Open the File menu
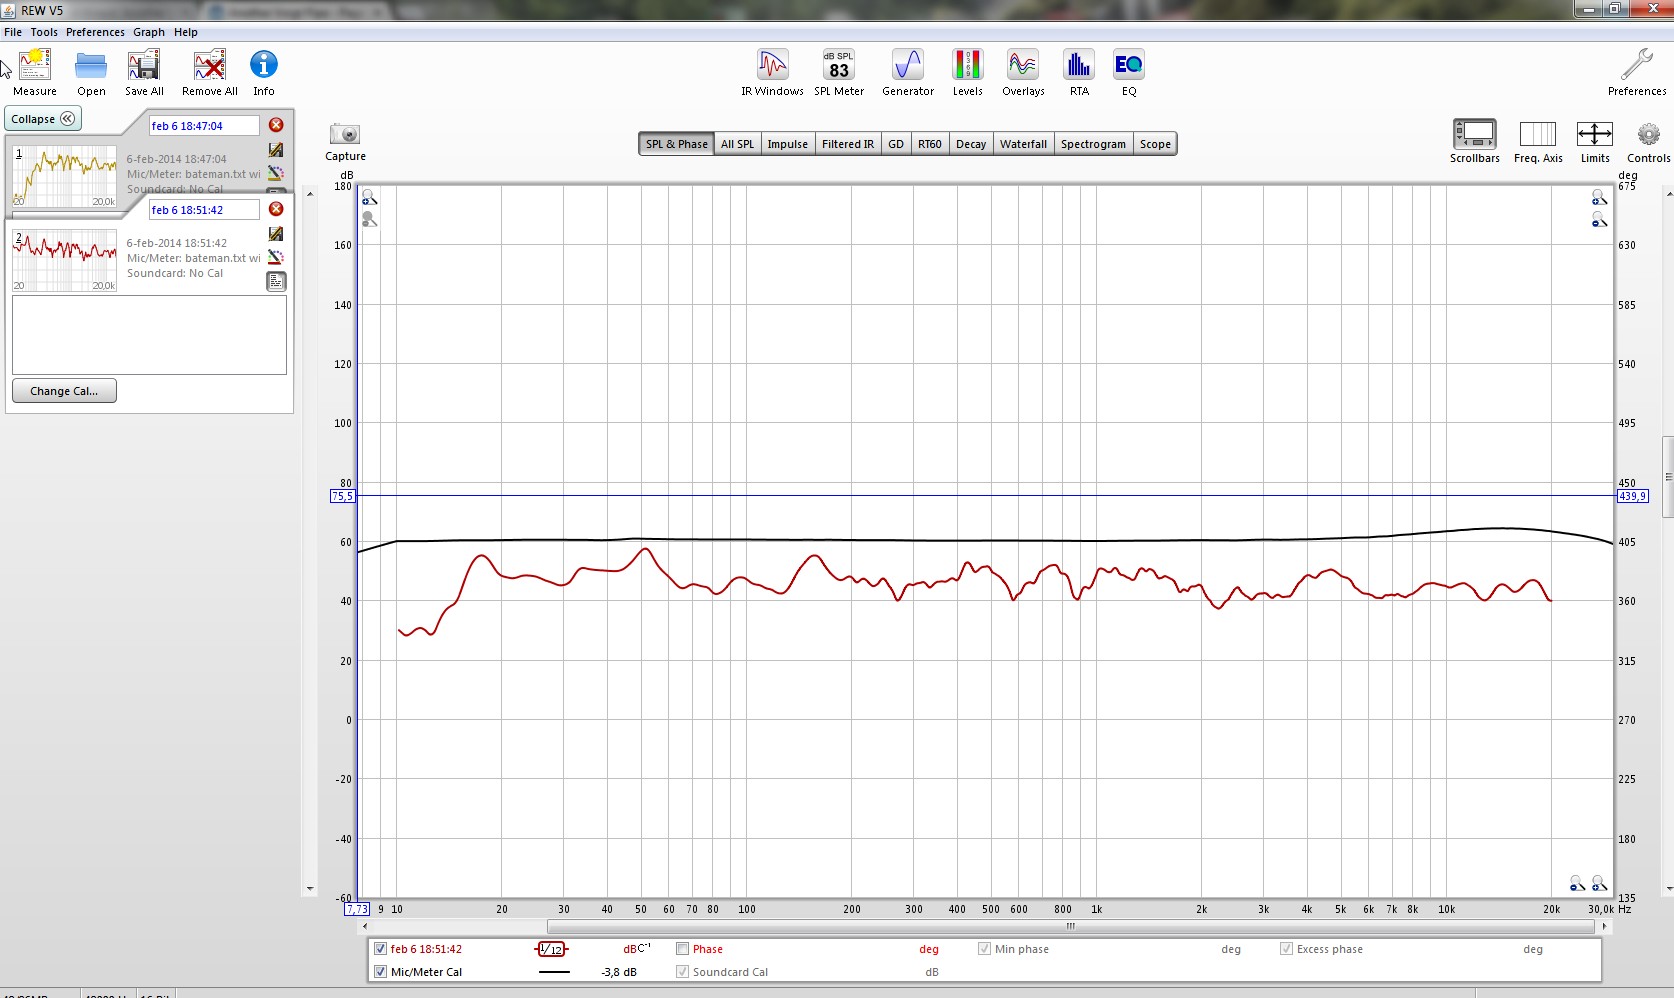Screen dimensions: 1674x998 [x=13, y=32]
